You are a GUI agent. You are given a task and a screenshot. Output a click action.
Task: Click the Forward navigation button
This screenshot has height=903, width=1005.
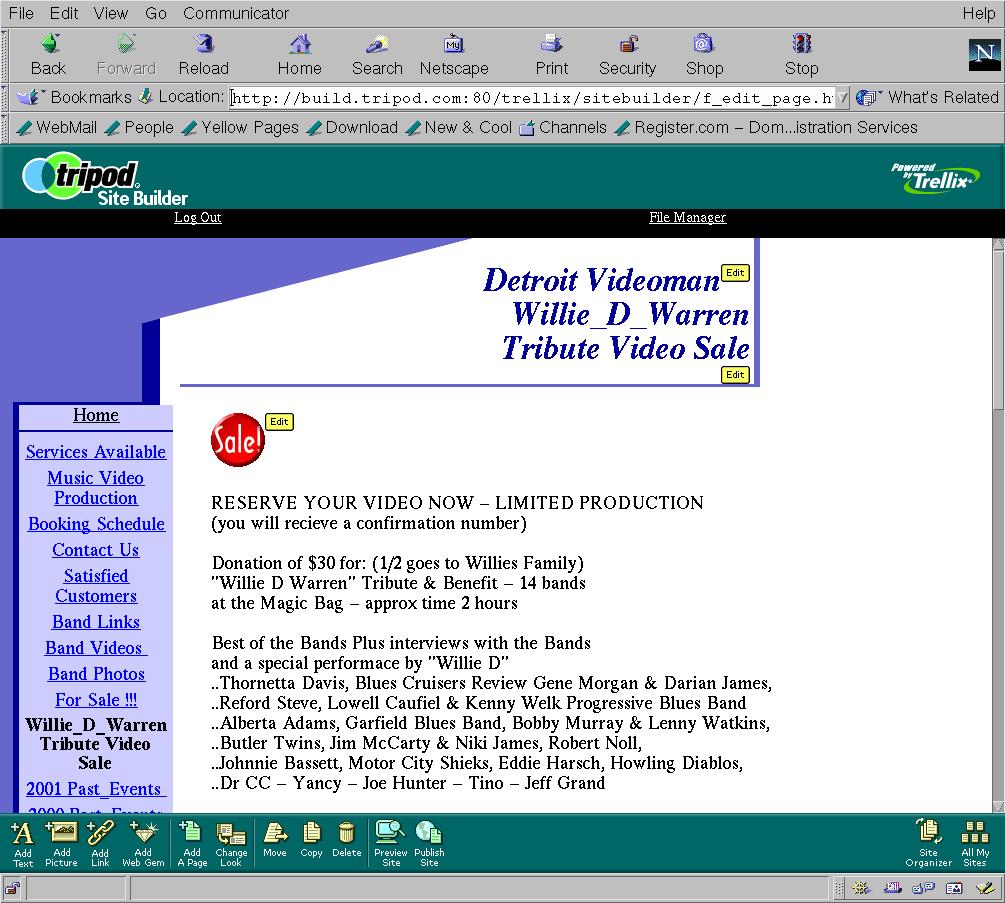(x=126, y=55)
